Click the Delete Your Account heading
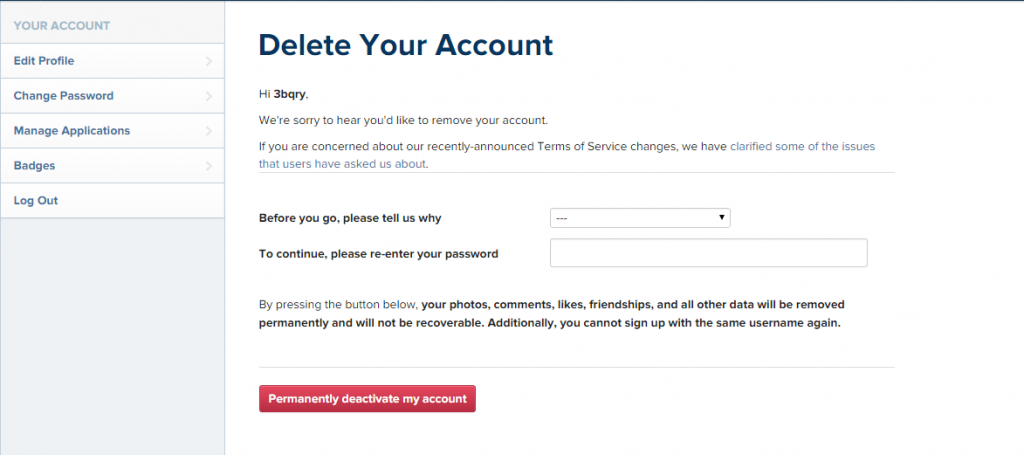The image size is (1024, 455). [x=405, y=45]
